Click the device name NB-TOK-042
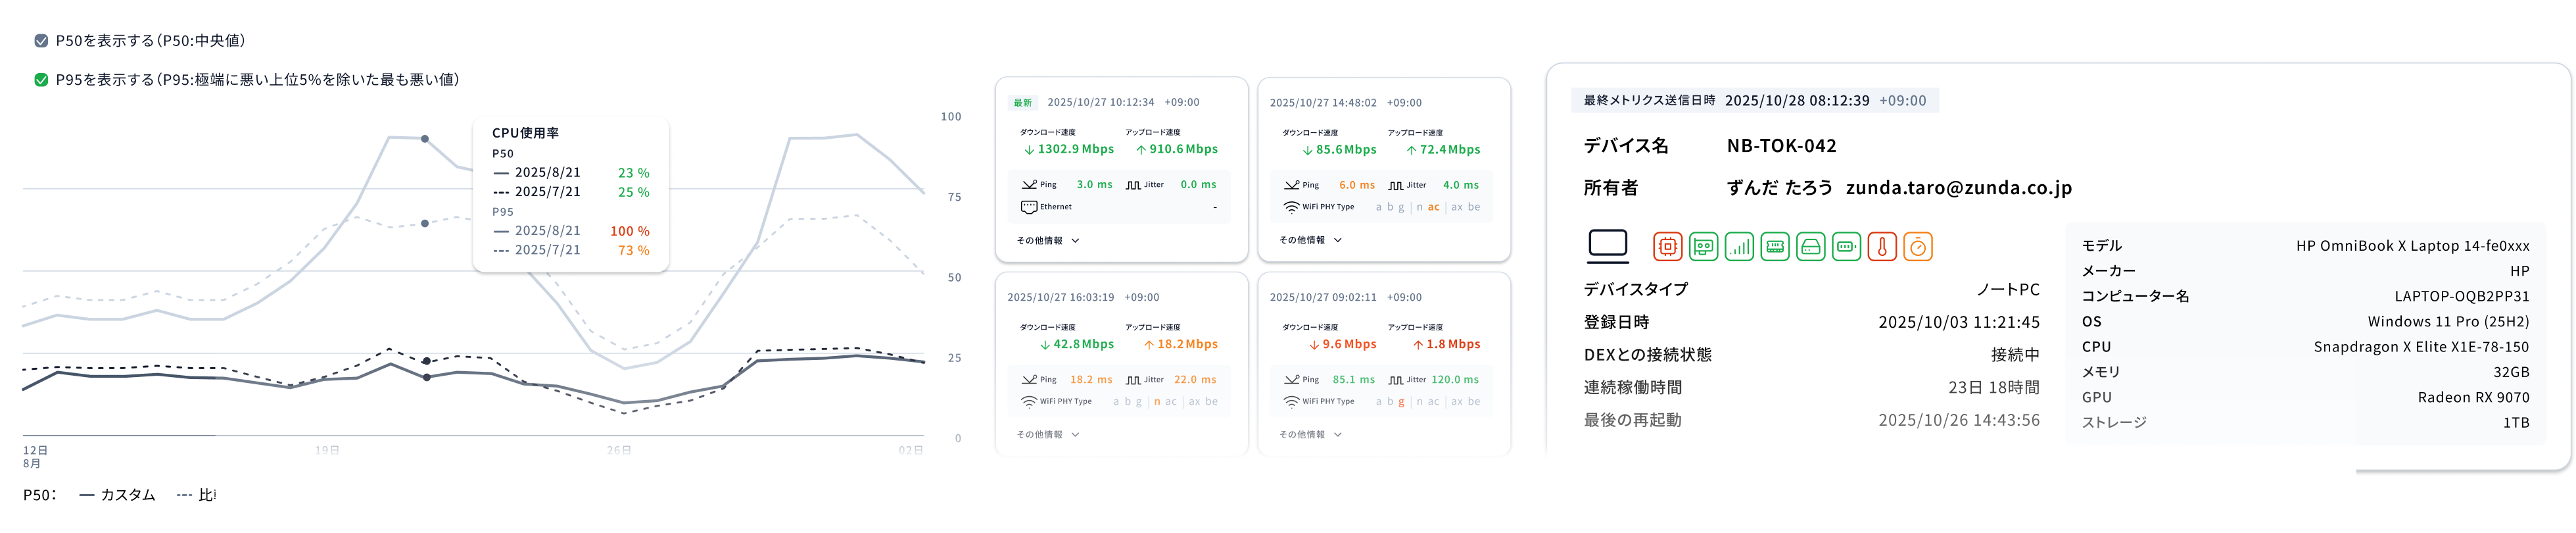This screenshot has height=533, width=2576. (1781, 146)
